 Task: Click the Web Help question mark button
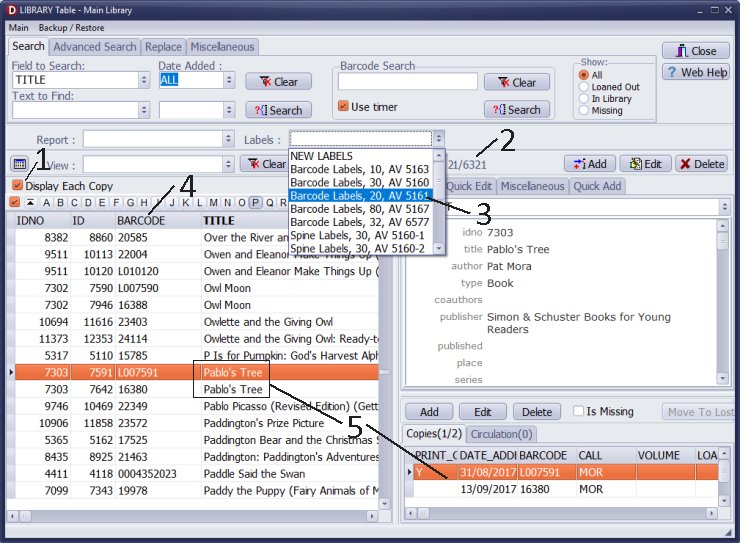click(x=695, y=72)
